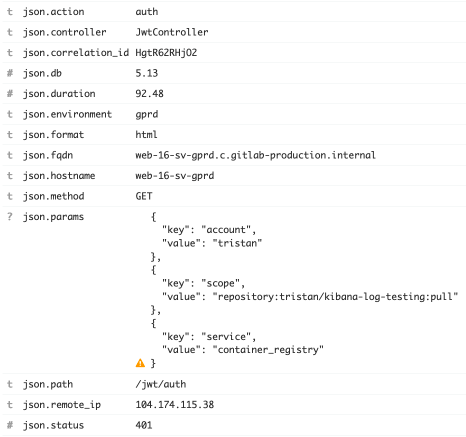
Task: Click the string type icon beside json.fqdn
Action: (10, 155)
